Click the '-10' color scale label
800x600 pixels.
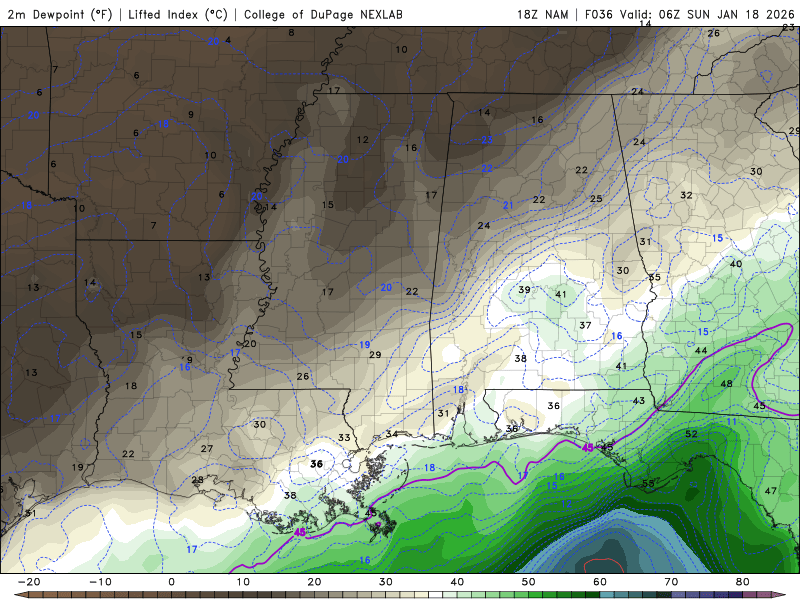[x=100, y=582]
